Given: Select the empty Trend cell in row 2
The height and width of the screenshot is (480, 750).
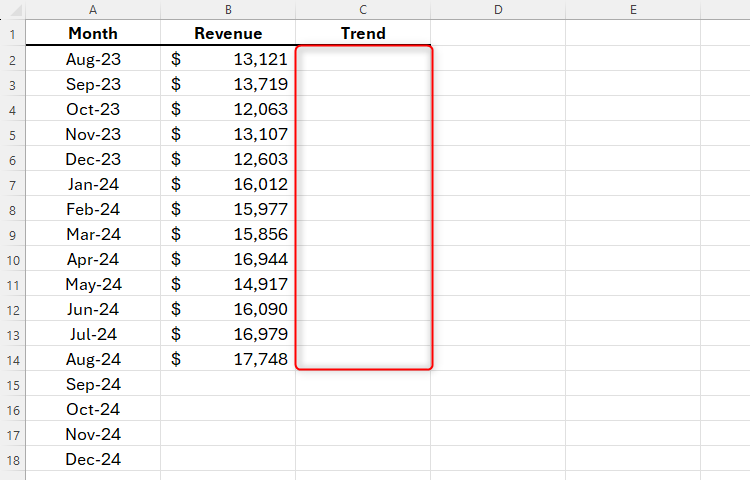Looking at the screenshot, I should click(x=363, y=59).
